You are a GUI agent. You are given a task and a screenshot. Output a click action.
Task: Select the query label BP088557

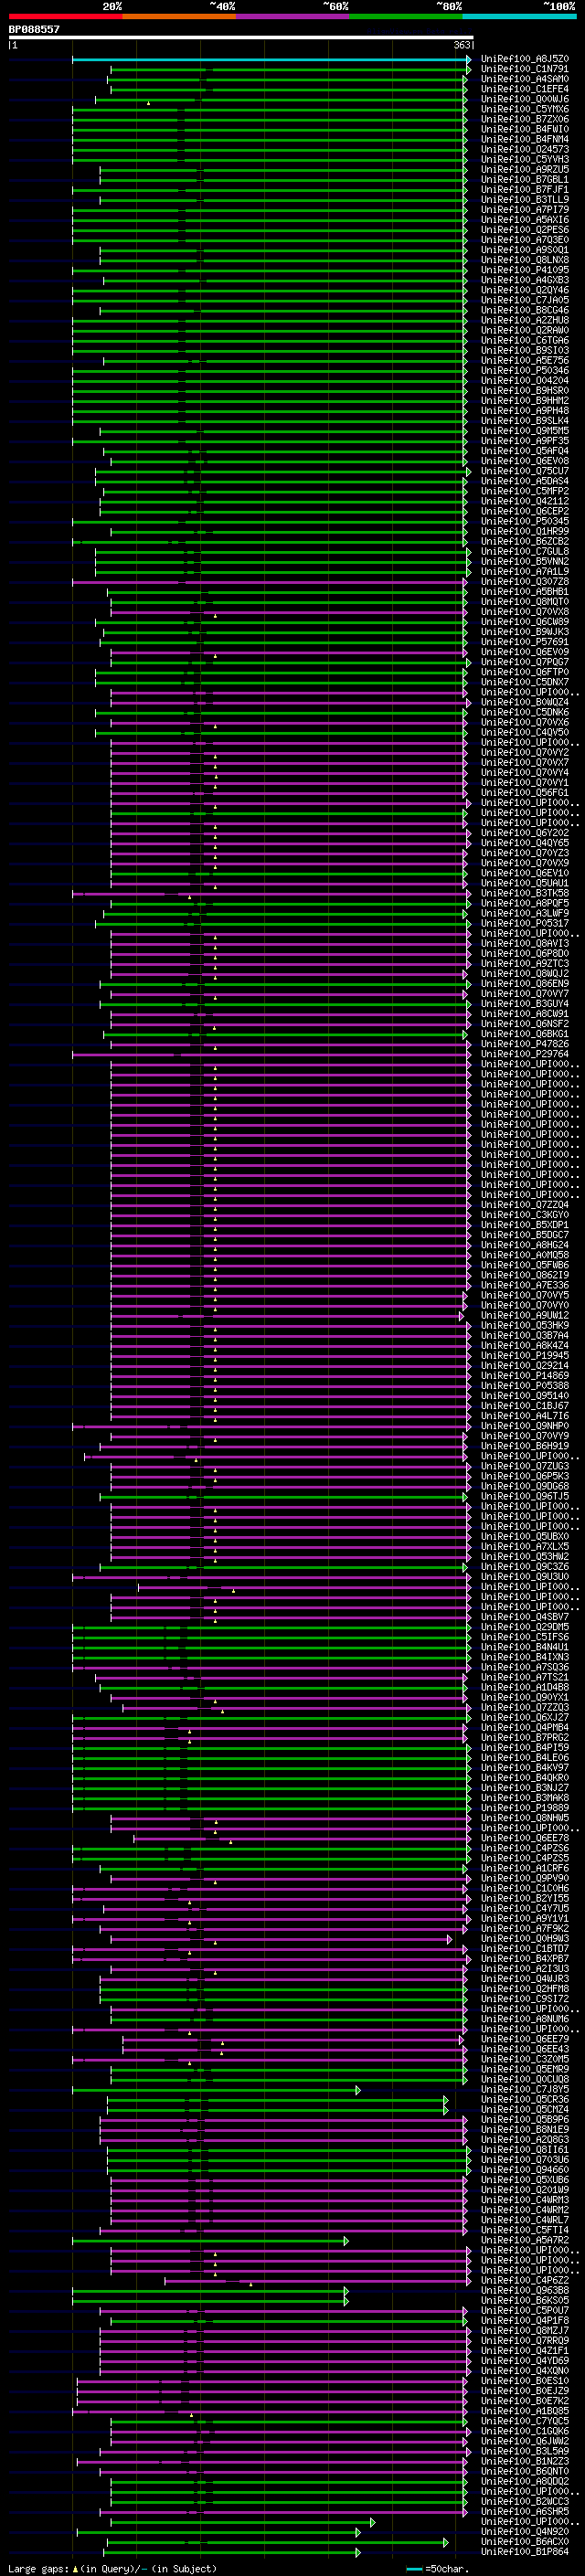34,29
